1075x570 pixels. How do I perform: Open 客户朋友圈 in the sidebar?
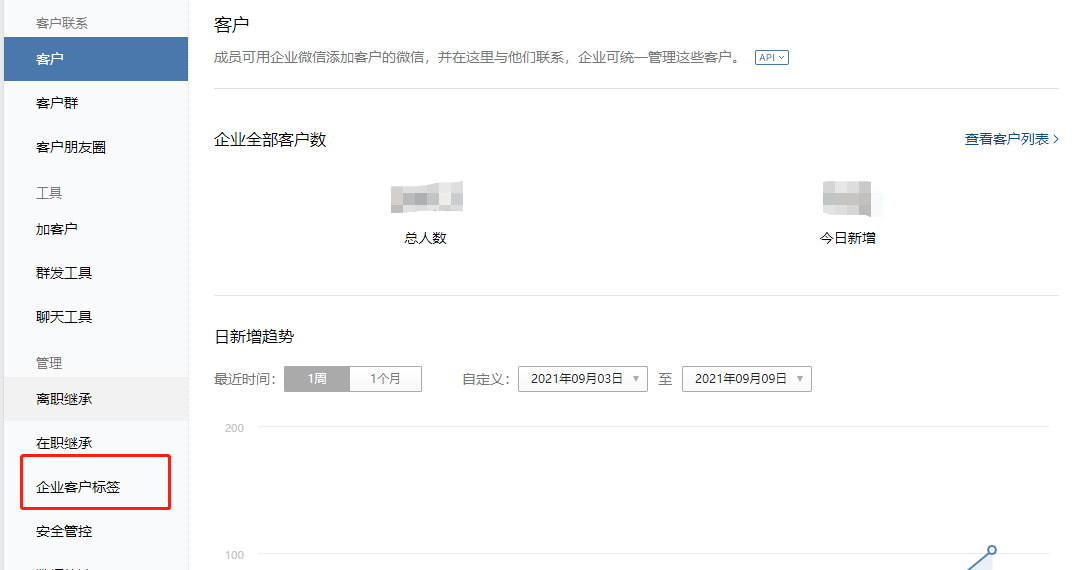tap(70, 147)
